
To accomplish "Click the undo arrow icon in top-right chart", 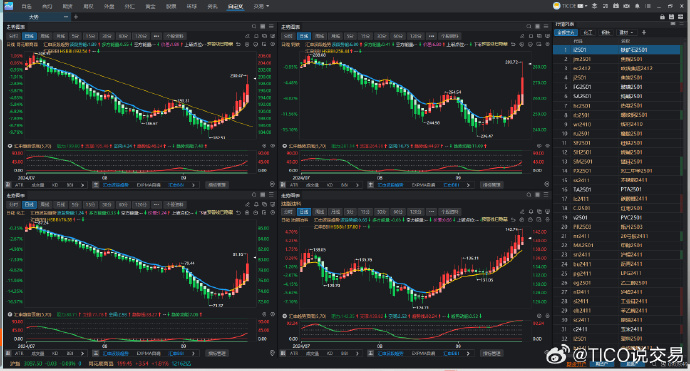I will click(x=513, y=44).
